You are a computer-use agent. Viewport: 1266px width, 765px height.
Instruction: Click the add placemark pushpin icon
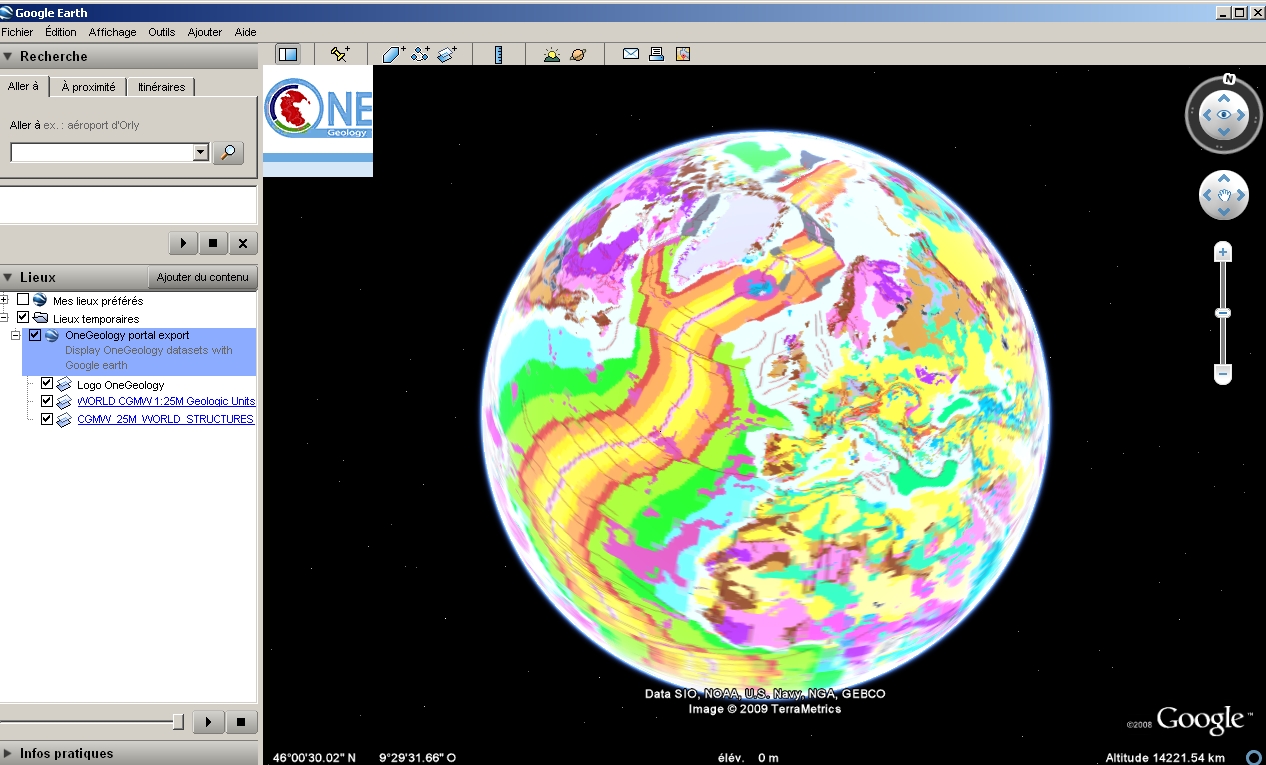click(340, 54)
